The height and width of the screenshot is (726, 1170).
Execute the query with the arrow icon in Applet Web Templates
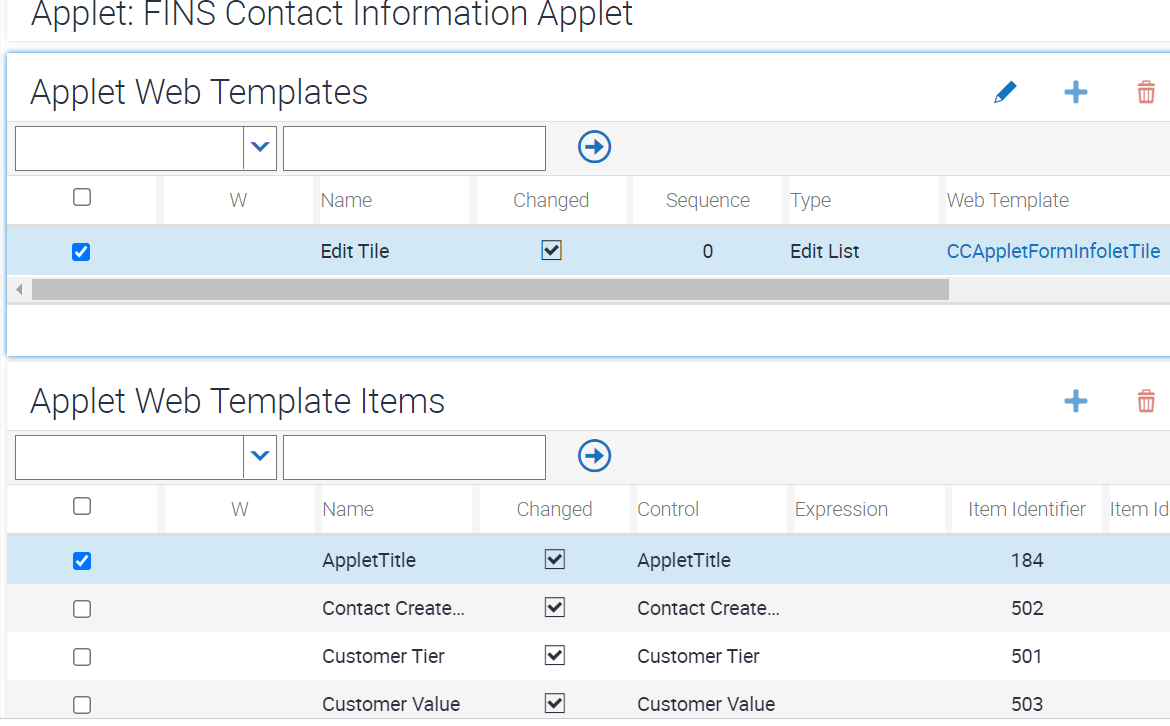pyautogui.click(x=594, y=146)
